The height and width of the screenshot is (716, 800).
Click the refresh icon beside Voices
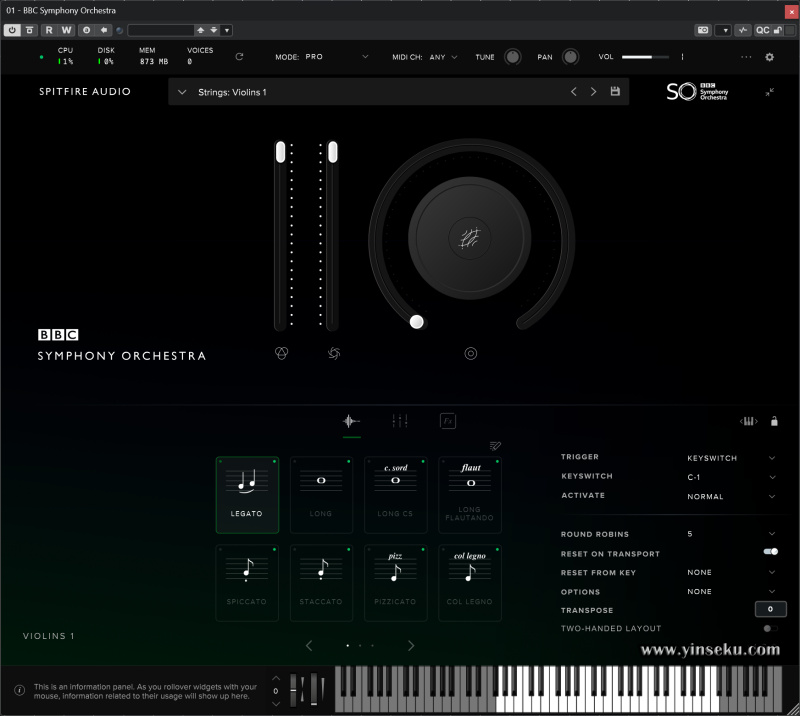tap(239, 57)
